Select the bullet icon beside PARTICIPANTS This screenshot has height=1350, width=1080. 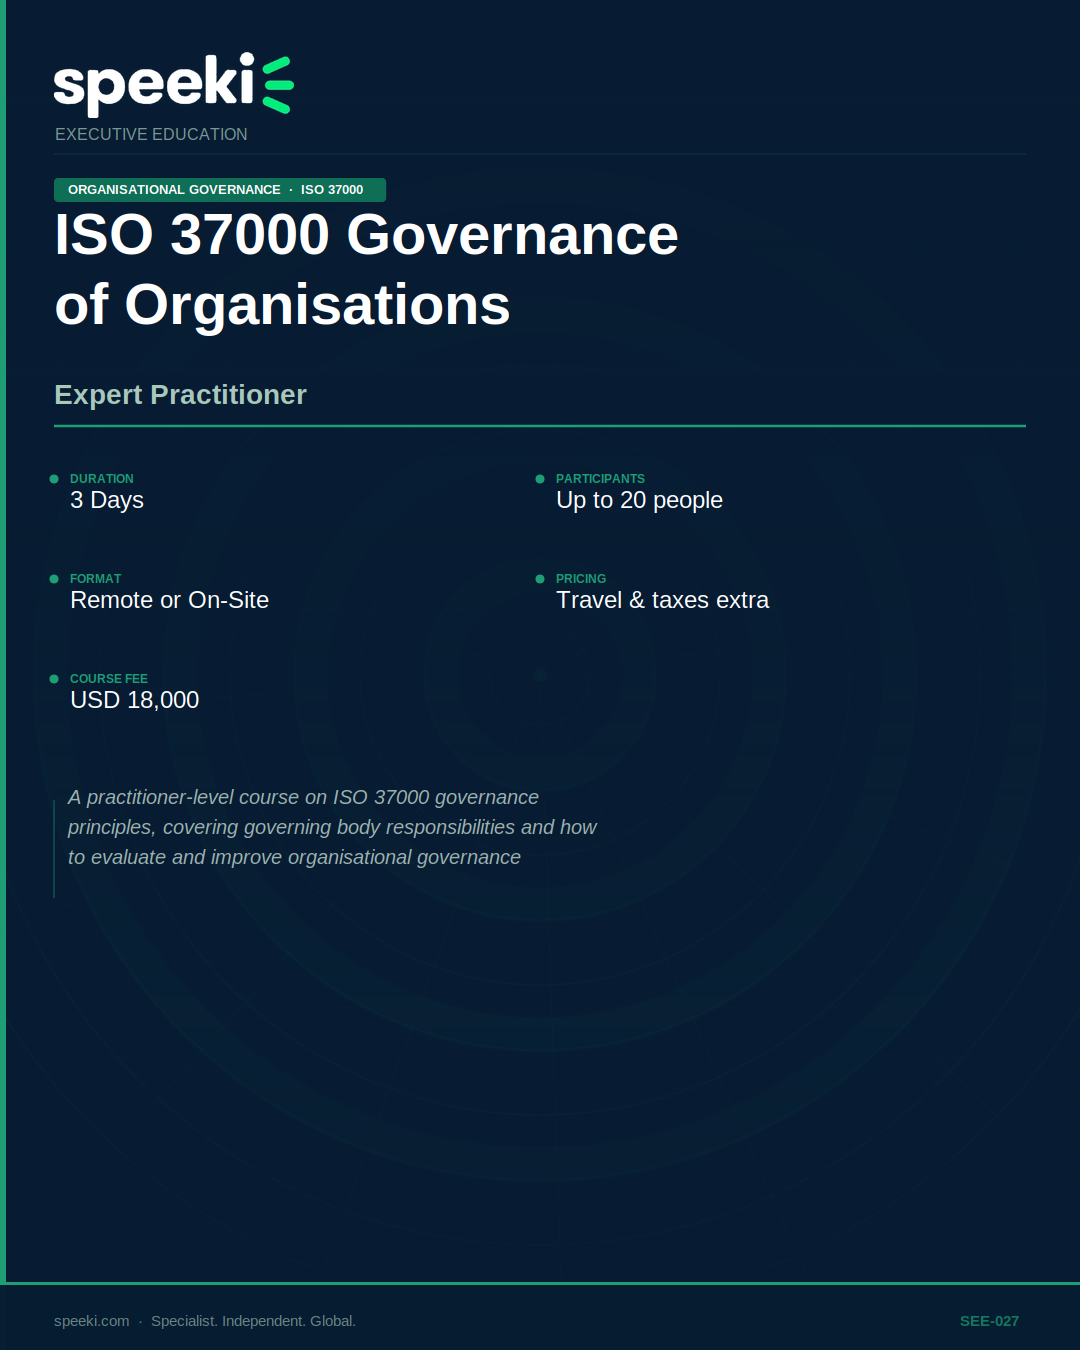pos(540,479)
